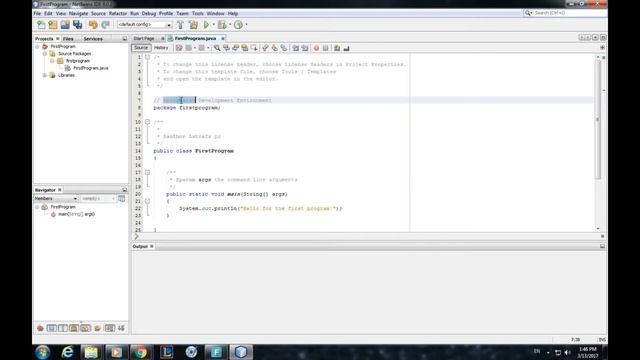Select FirstProgram.java in Projects tree
The image size is (640, 360).
(91, 68)
